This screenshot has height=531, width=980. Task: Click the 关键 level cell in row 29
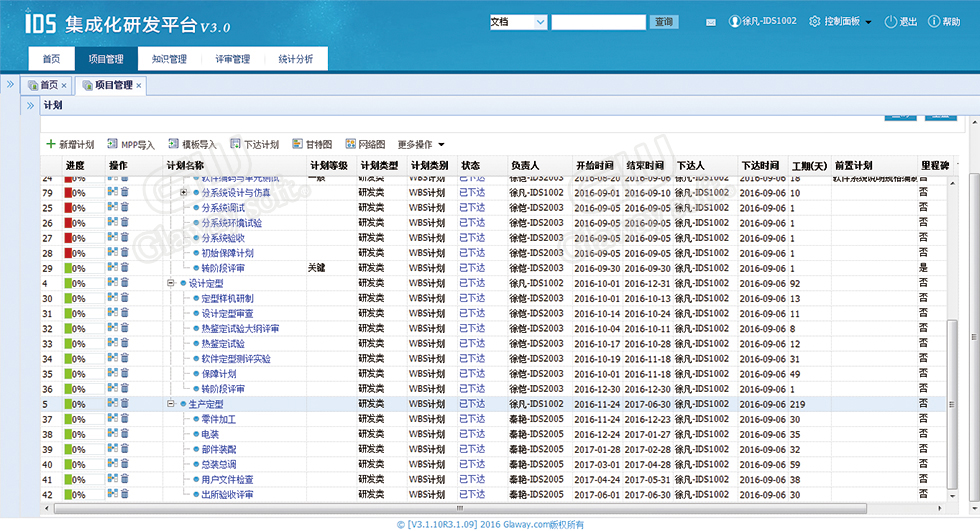[x=317, y=267]
